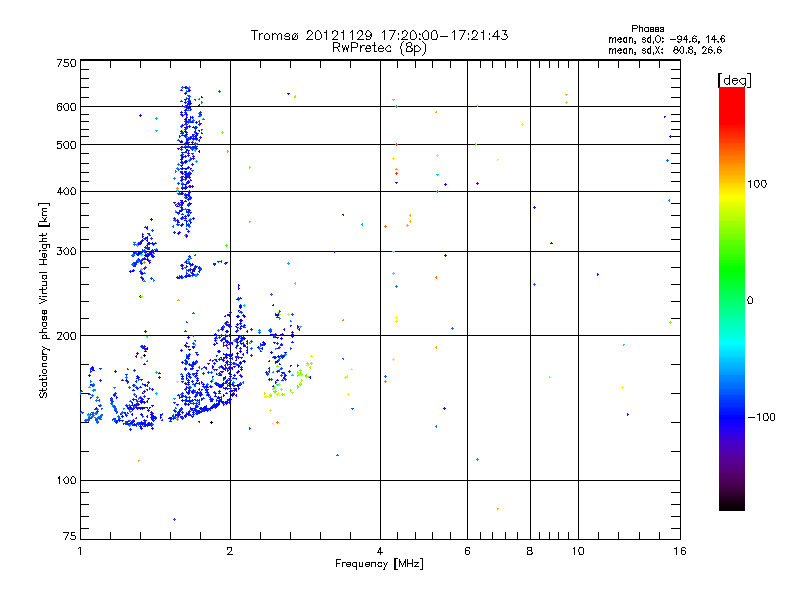Click y-axis tick label "300"

[66, 252]
